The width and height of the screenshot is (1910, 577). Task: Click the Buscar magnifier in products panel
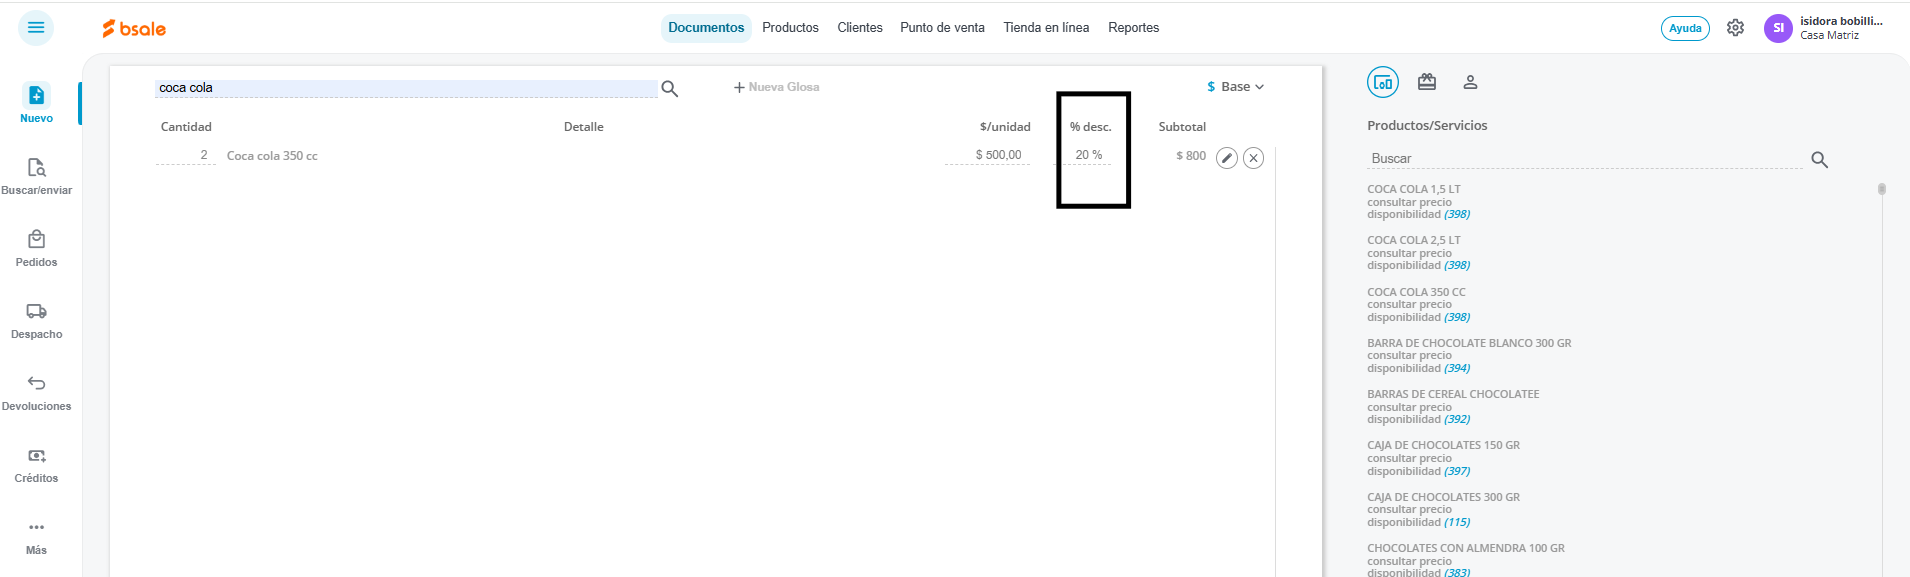click(1819, 160)
